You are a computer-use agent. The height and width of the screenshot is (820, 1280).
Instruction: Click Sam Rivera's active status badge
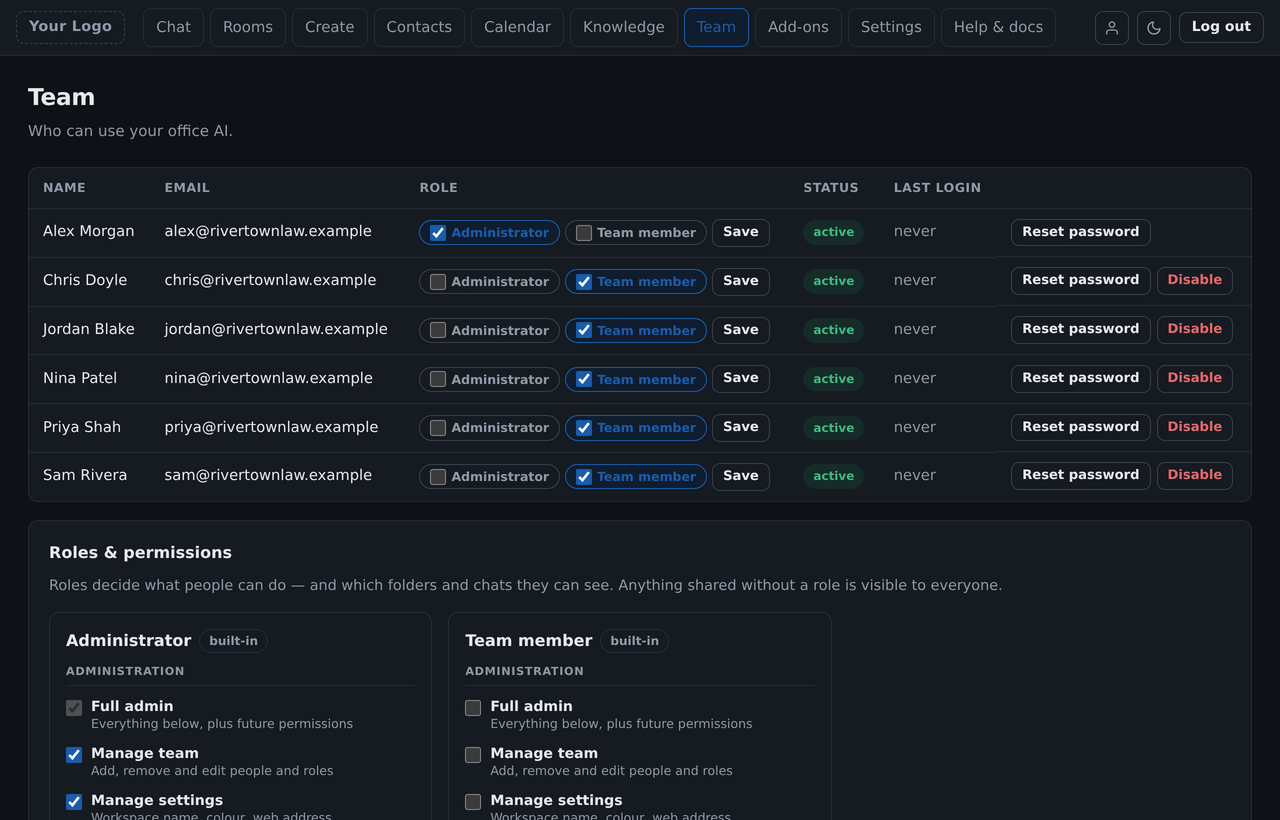pos(833,476)
